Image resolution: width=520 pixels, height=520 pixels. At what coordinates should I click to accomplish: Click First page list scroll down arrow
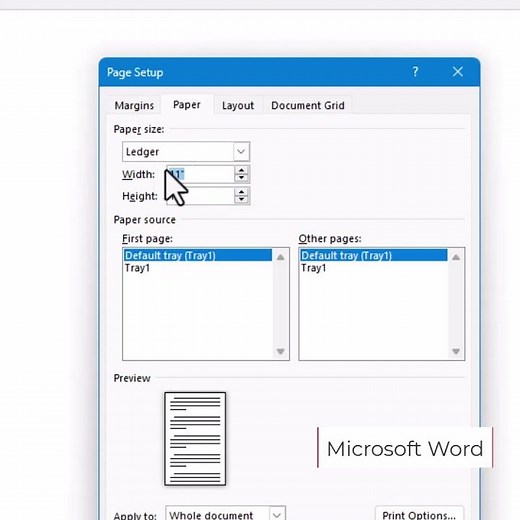pos(281,351)
